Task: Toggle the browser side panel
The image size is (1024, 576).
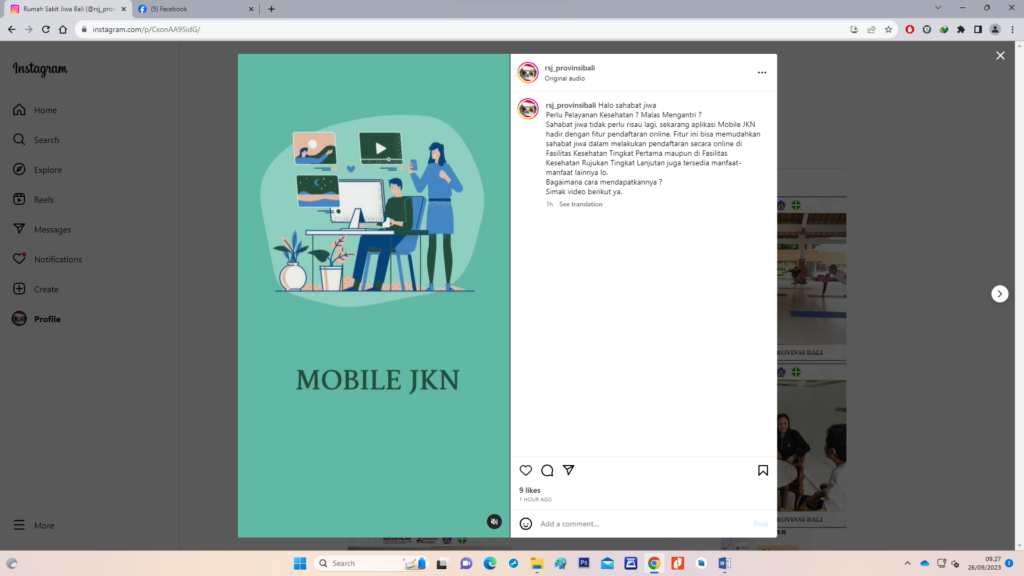Action: click(978, 29)
